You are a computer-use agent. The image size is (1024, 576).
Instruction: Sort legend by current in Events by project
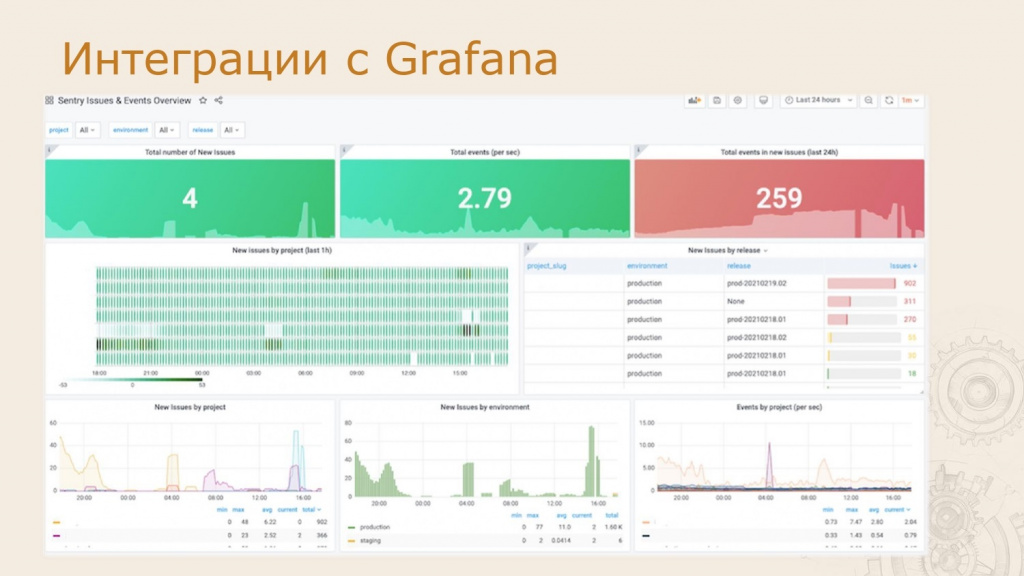(897, 509)
